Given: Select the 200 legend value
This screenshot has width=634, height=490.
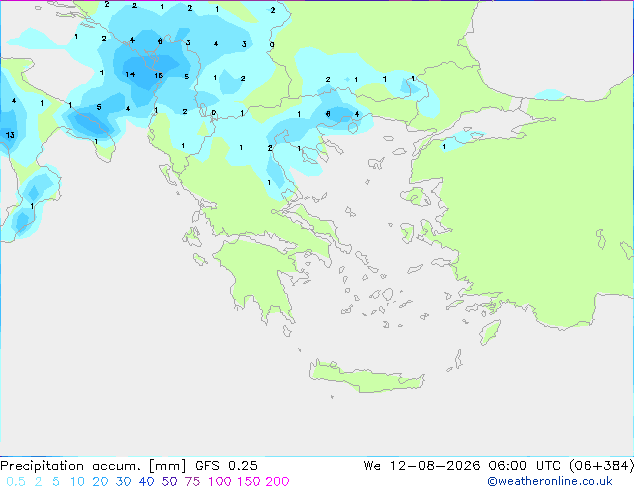Looking at the screenshot, I should tap(277, 482).
